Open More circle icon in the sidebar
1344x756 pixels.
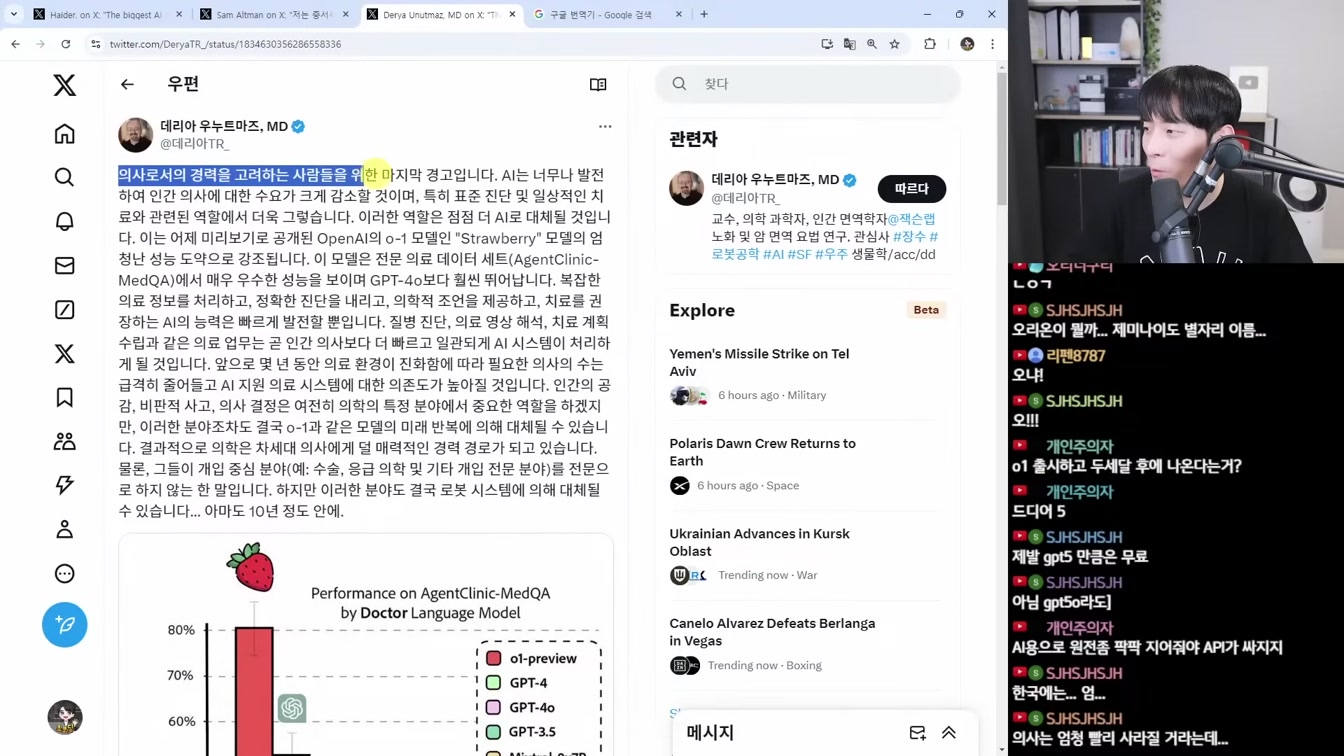pos(65,573)
